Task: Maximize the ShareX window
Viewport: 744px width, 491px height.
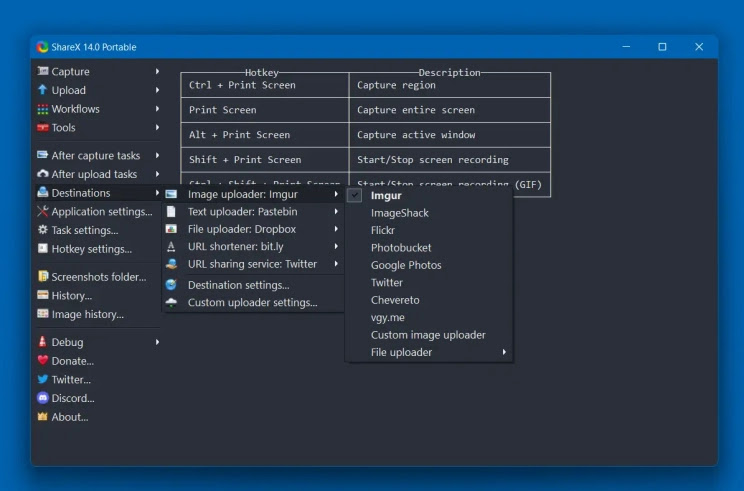Action: click(x=662, y=46)
